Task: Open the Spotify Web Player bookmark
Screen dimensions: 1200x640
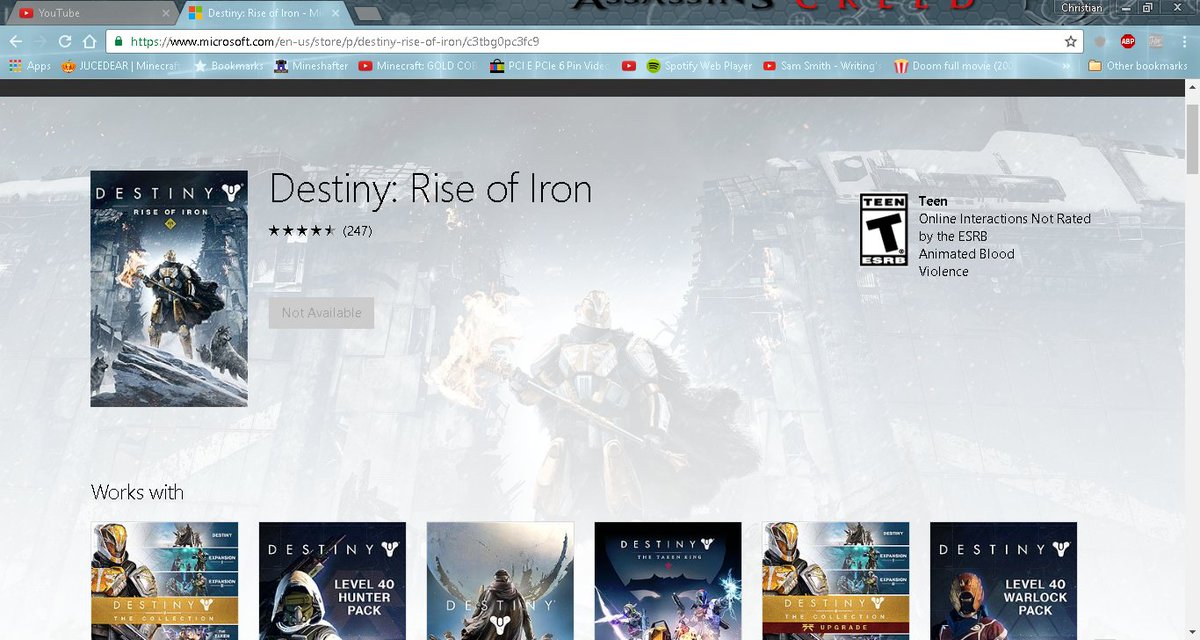Action: (x=699, y=66)
